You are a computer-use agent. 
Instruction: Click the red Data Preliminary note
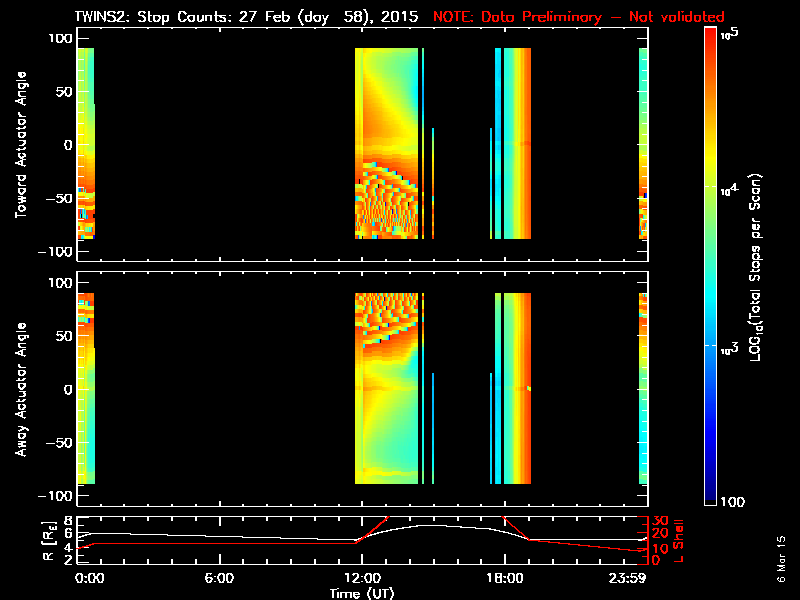(578, 17)
